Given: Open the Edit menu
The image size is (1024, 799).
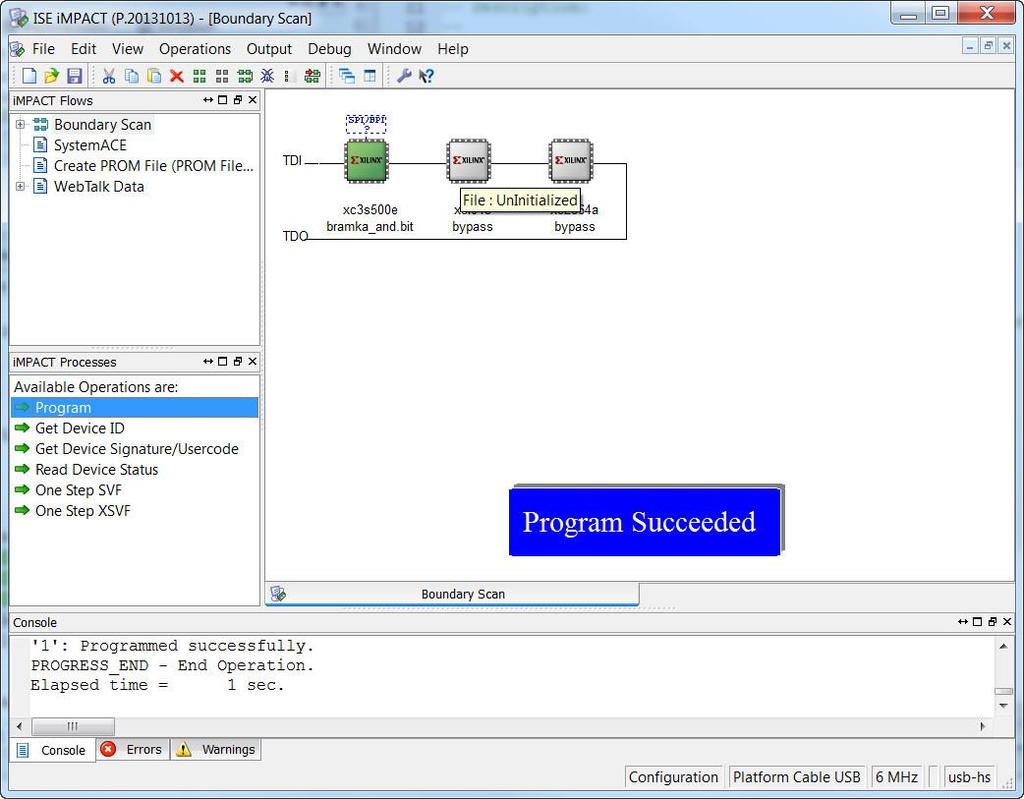Looking at the screenshot, I should (84, 49).
